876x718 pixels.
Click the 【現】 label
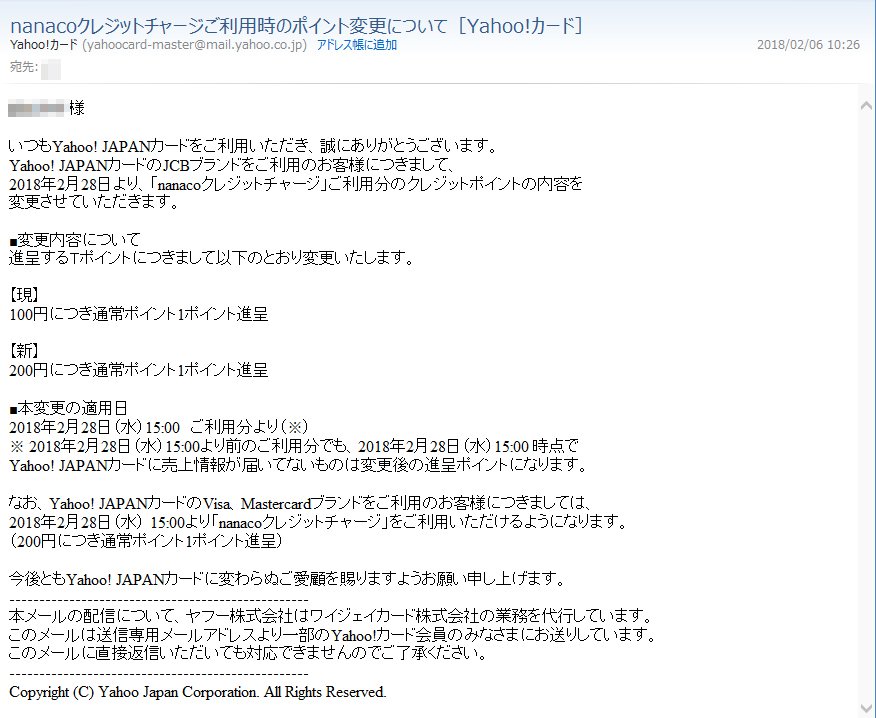[x=24, y=295]
